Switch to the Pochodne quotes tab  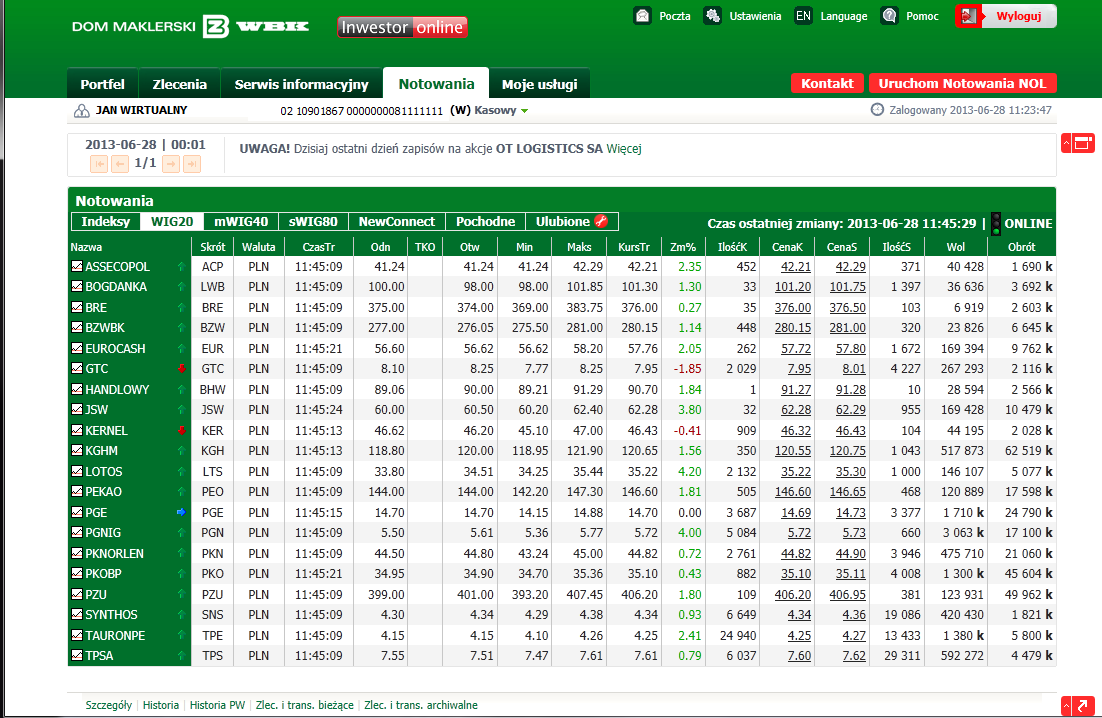[486, 221]
